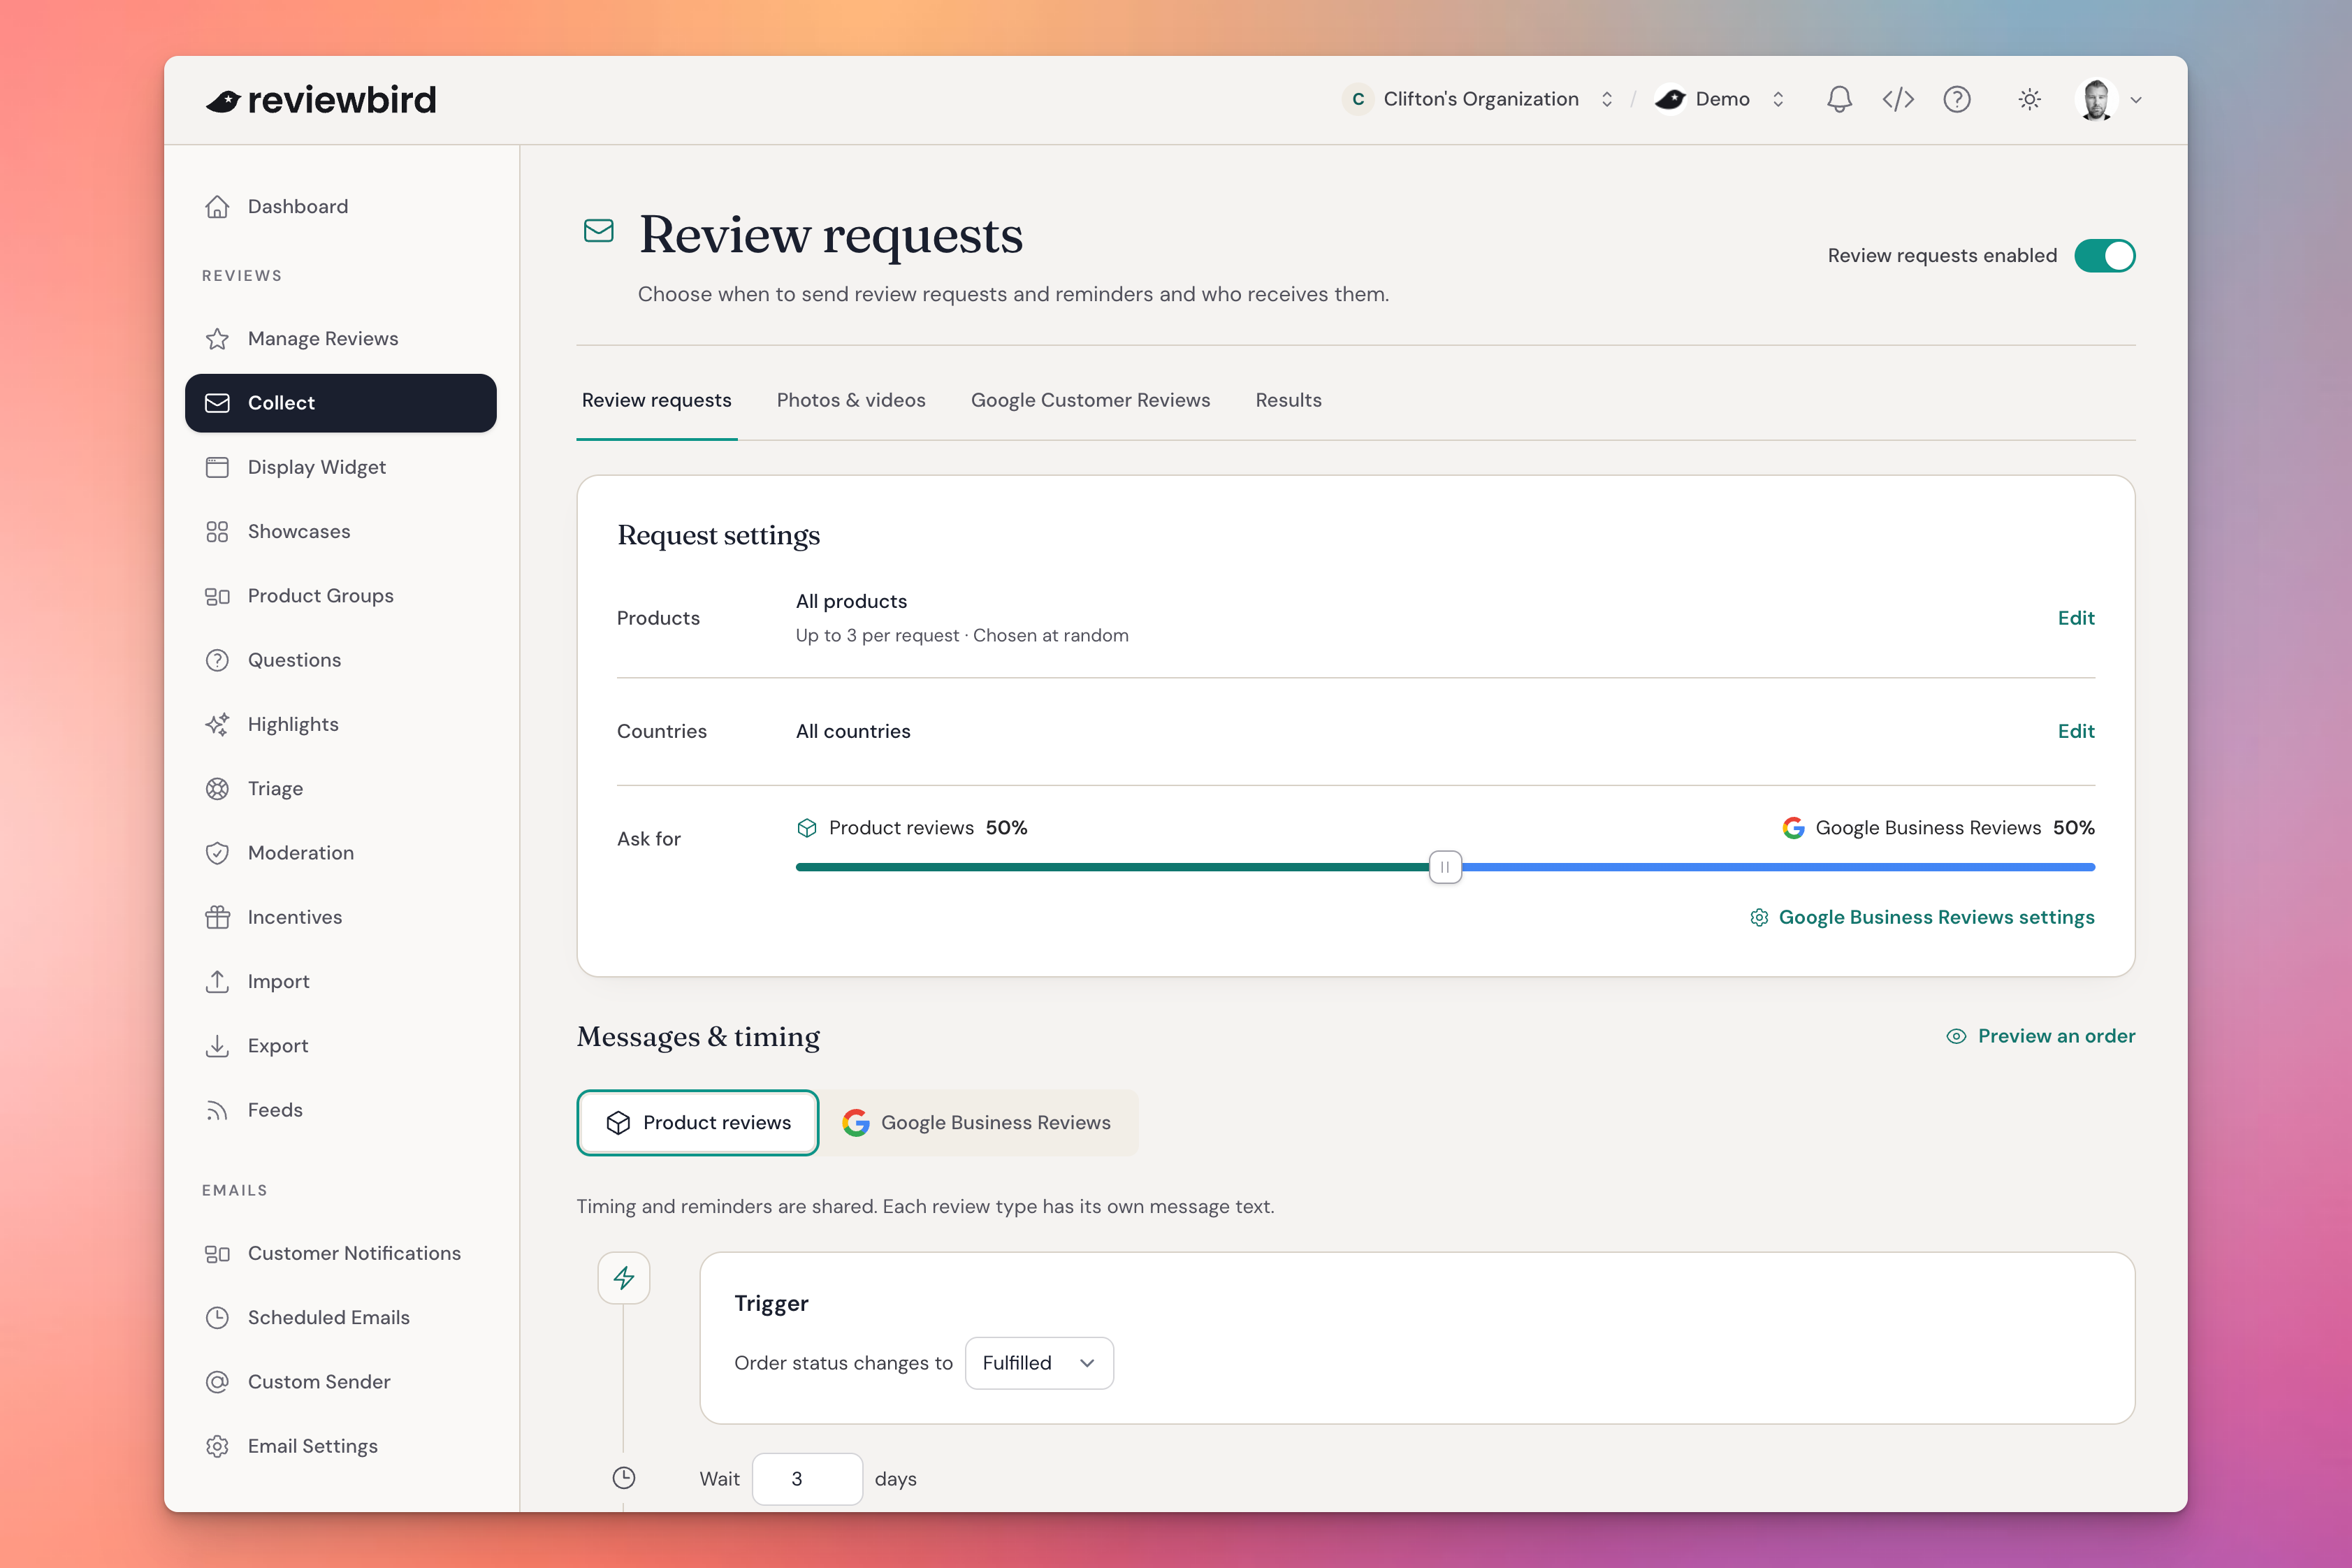Toggle light theme with sun icon

pyautogui.click(x=2029, y=99)
